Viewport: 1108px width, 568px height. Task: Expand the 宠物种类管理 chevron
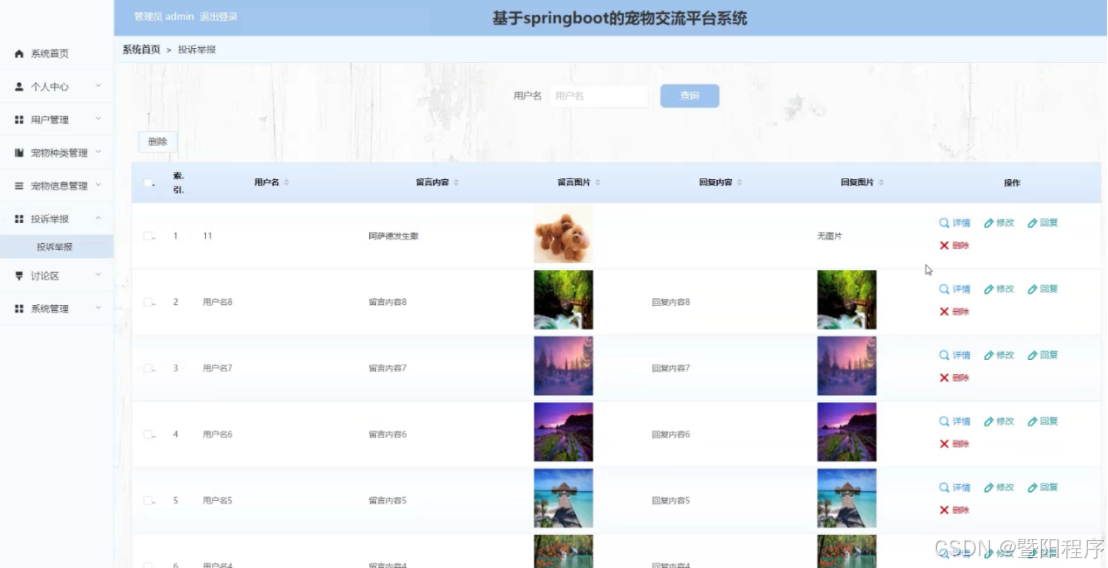(x=98, y=152)
